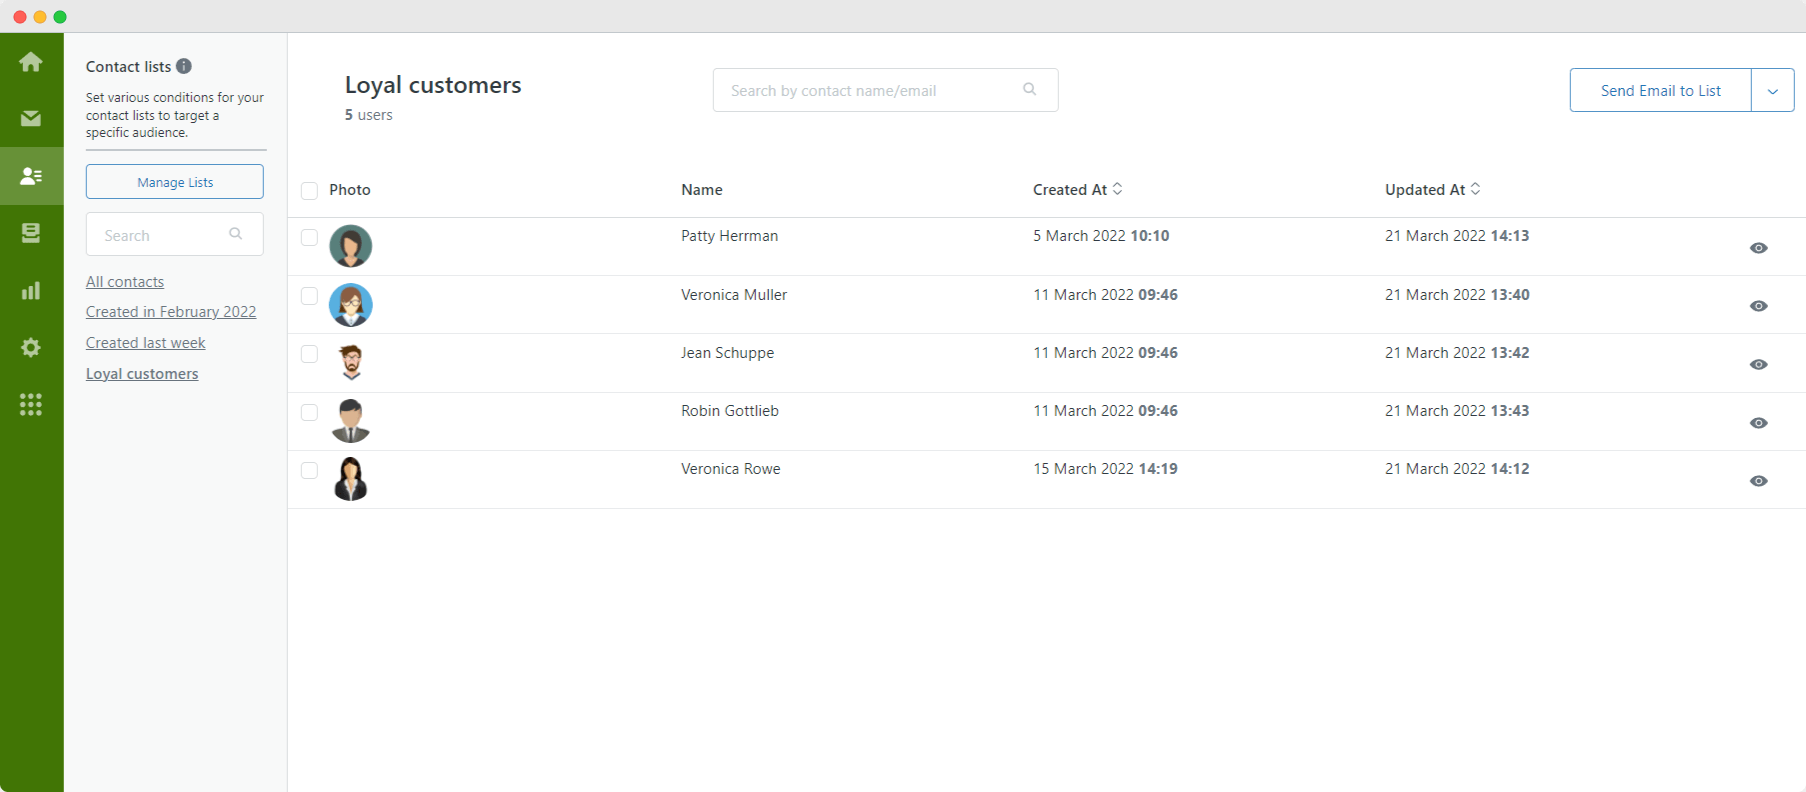Select Veronica Muller's row checkbox

(310, 296)
